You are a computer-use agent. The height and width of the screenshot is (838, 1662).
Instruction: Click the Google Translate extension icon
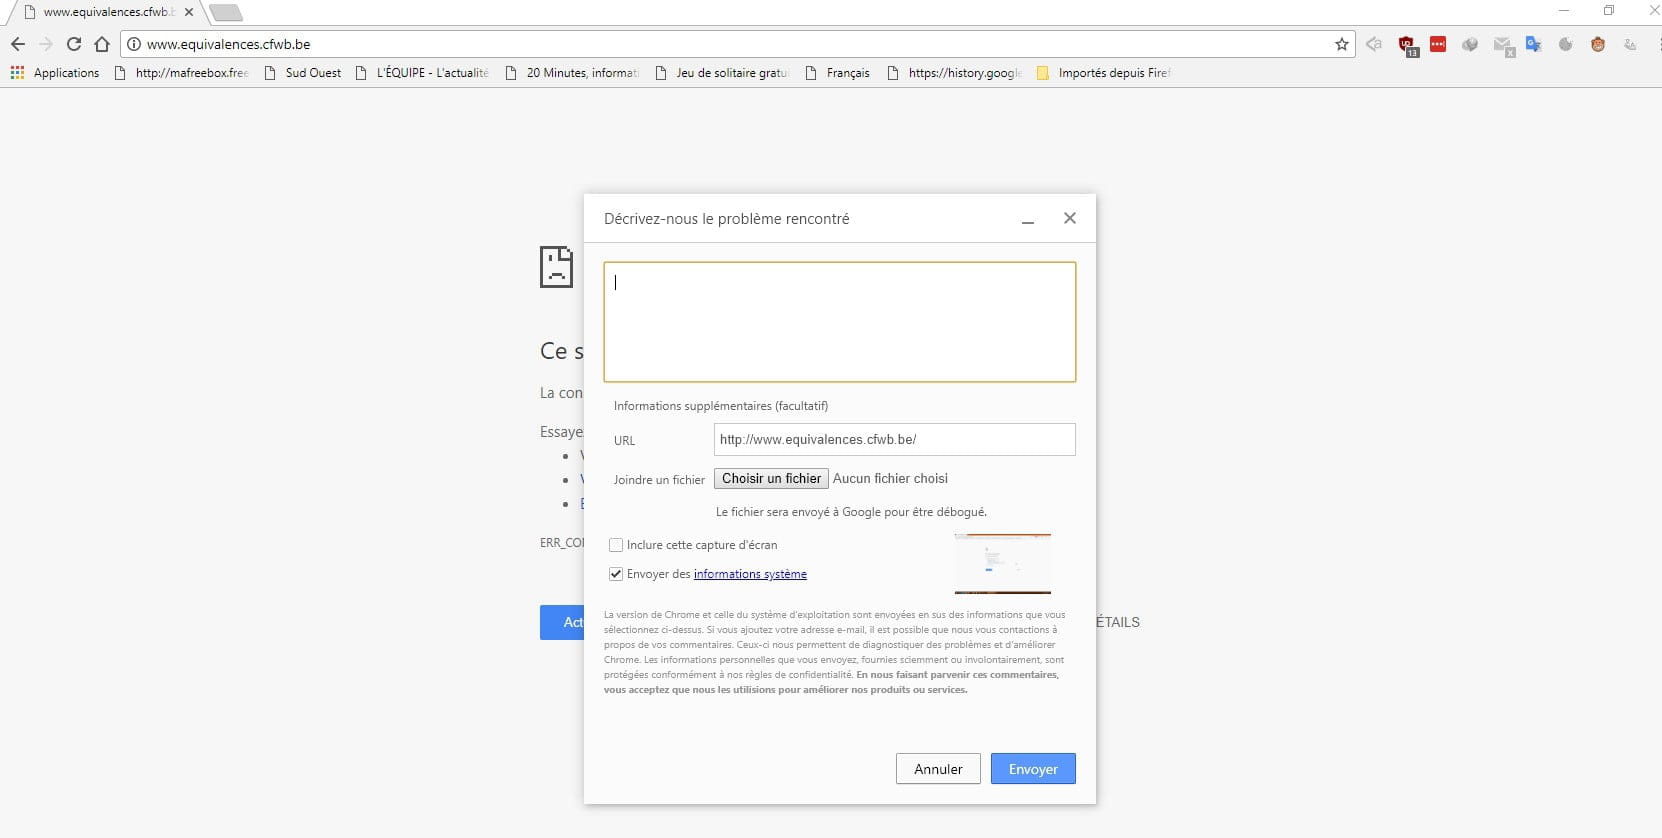coord(1533,44)
